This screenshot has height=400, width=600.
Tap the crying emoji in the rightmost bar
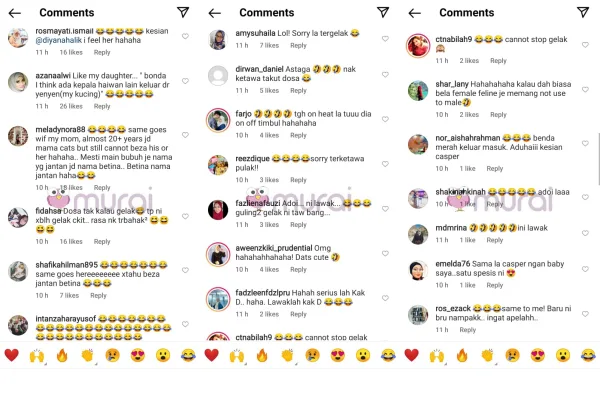[x=512, y=355]
